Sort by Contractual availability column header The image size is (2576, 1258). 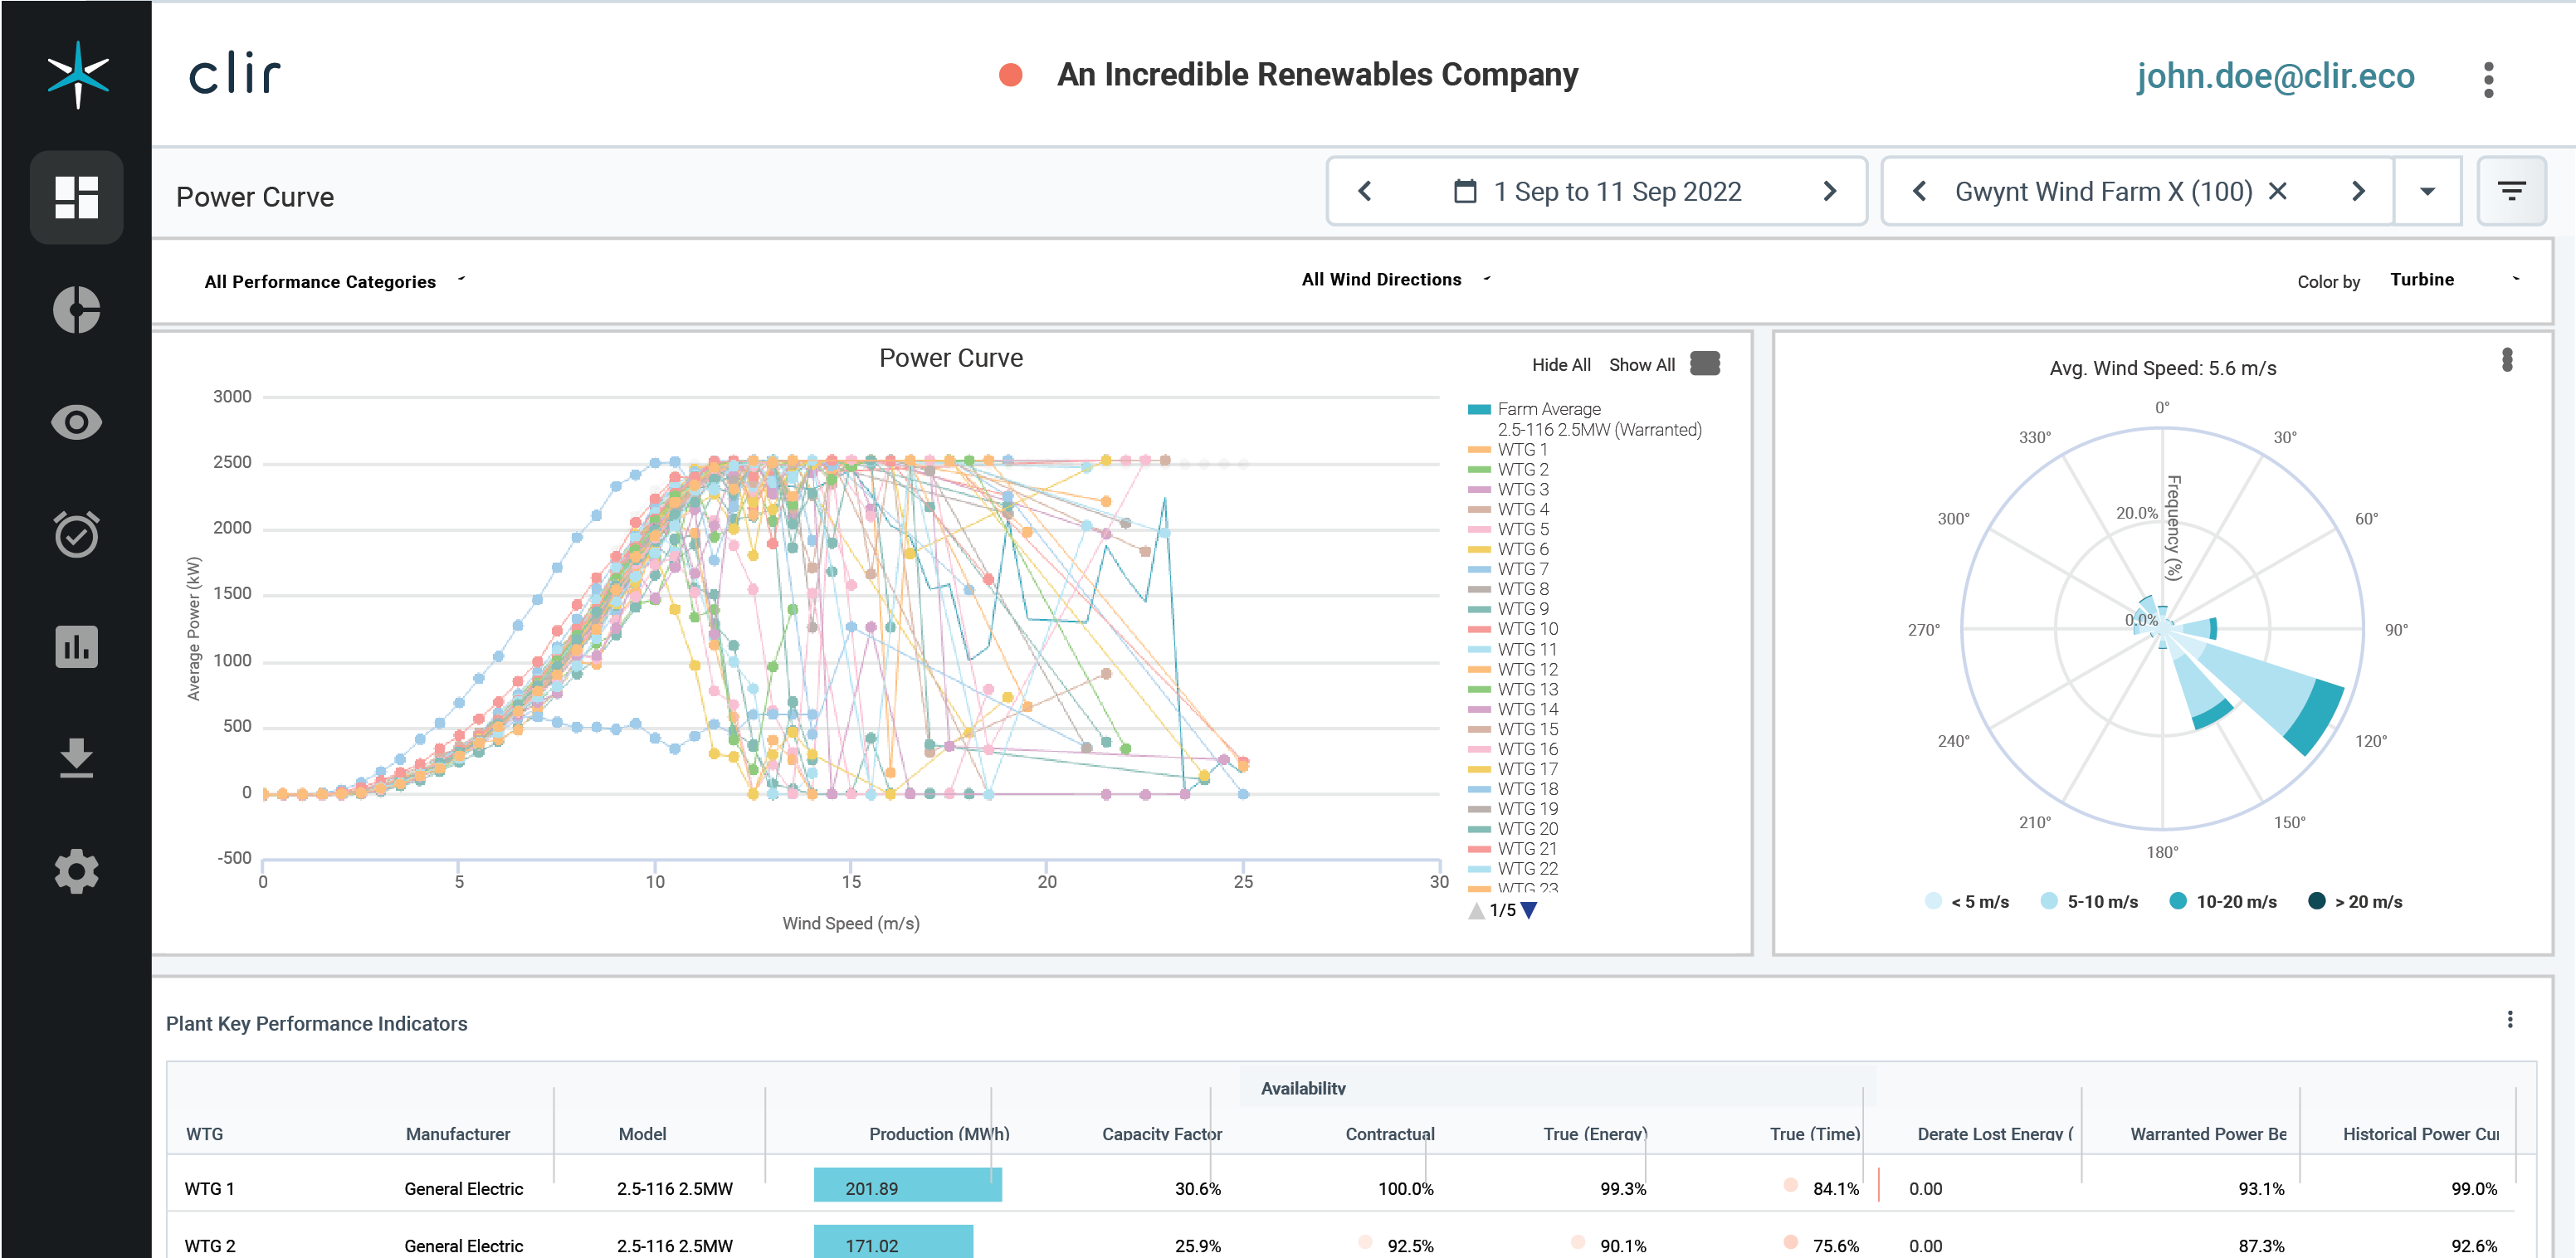point(1389,1133)
